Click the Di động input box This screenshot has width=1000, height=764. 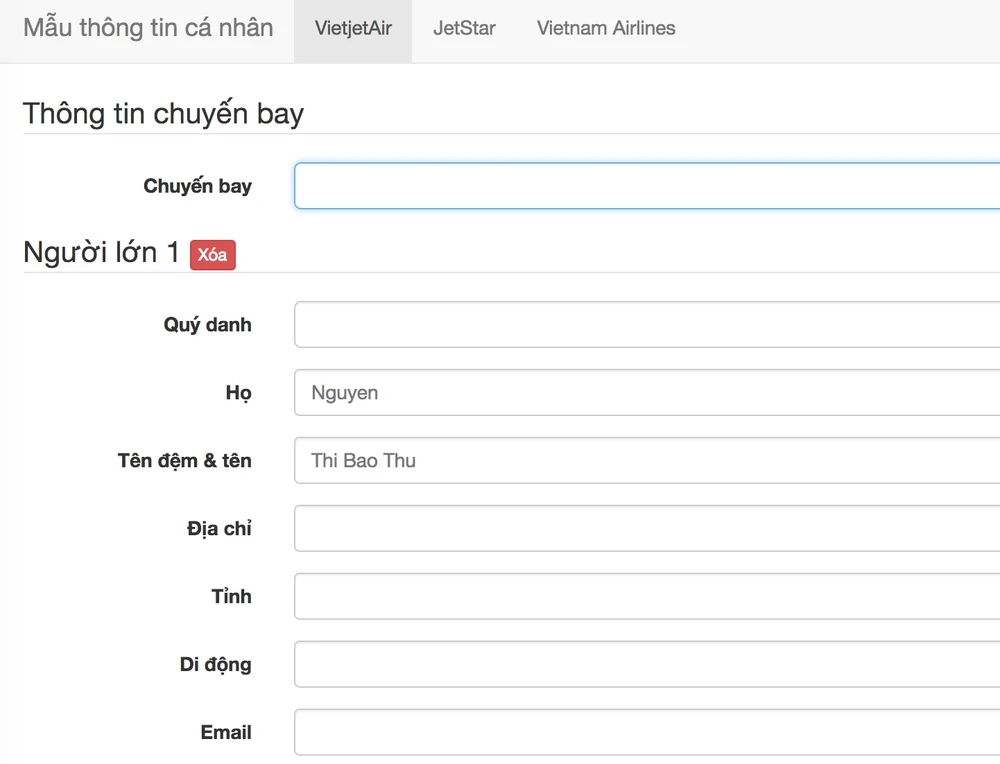pyautogui.click(x=646, y=665)
